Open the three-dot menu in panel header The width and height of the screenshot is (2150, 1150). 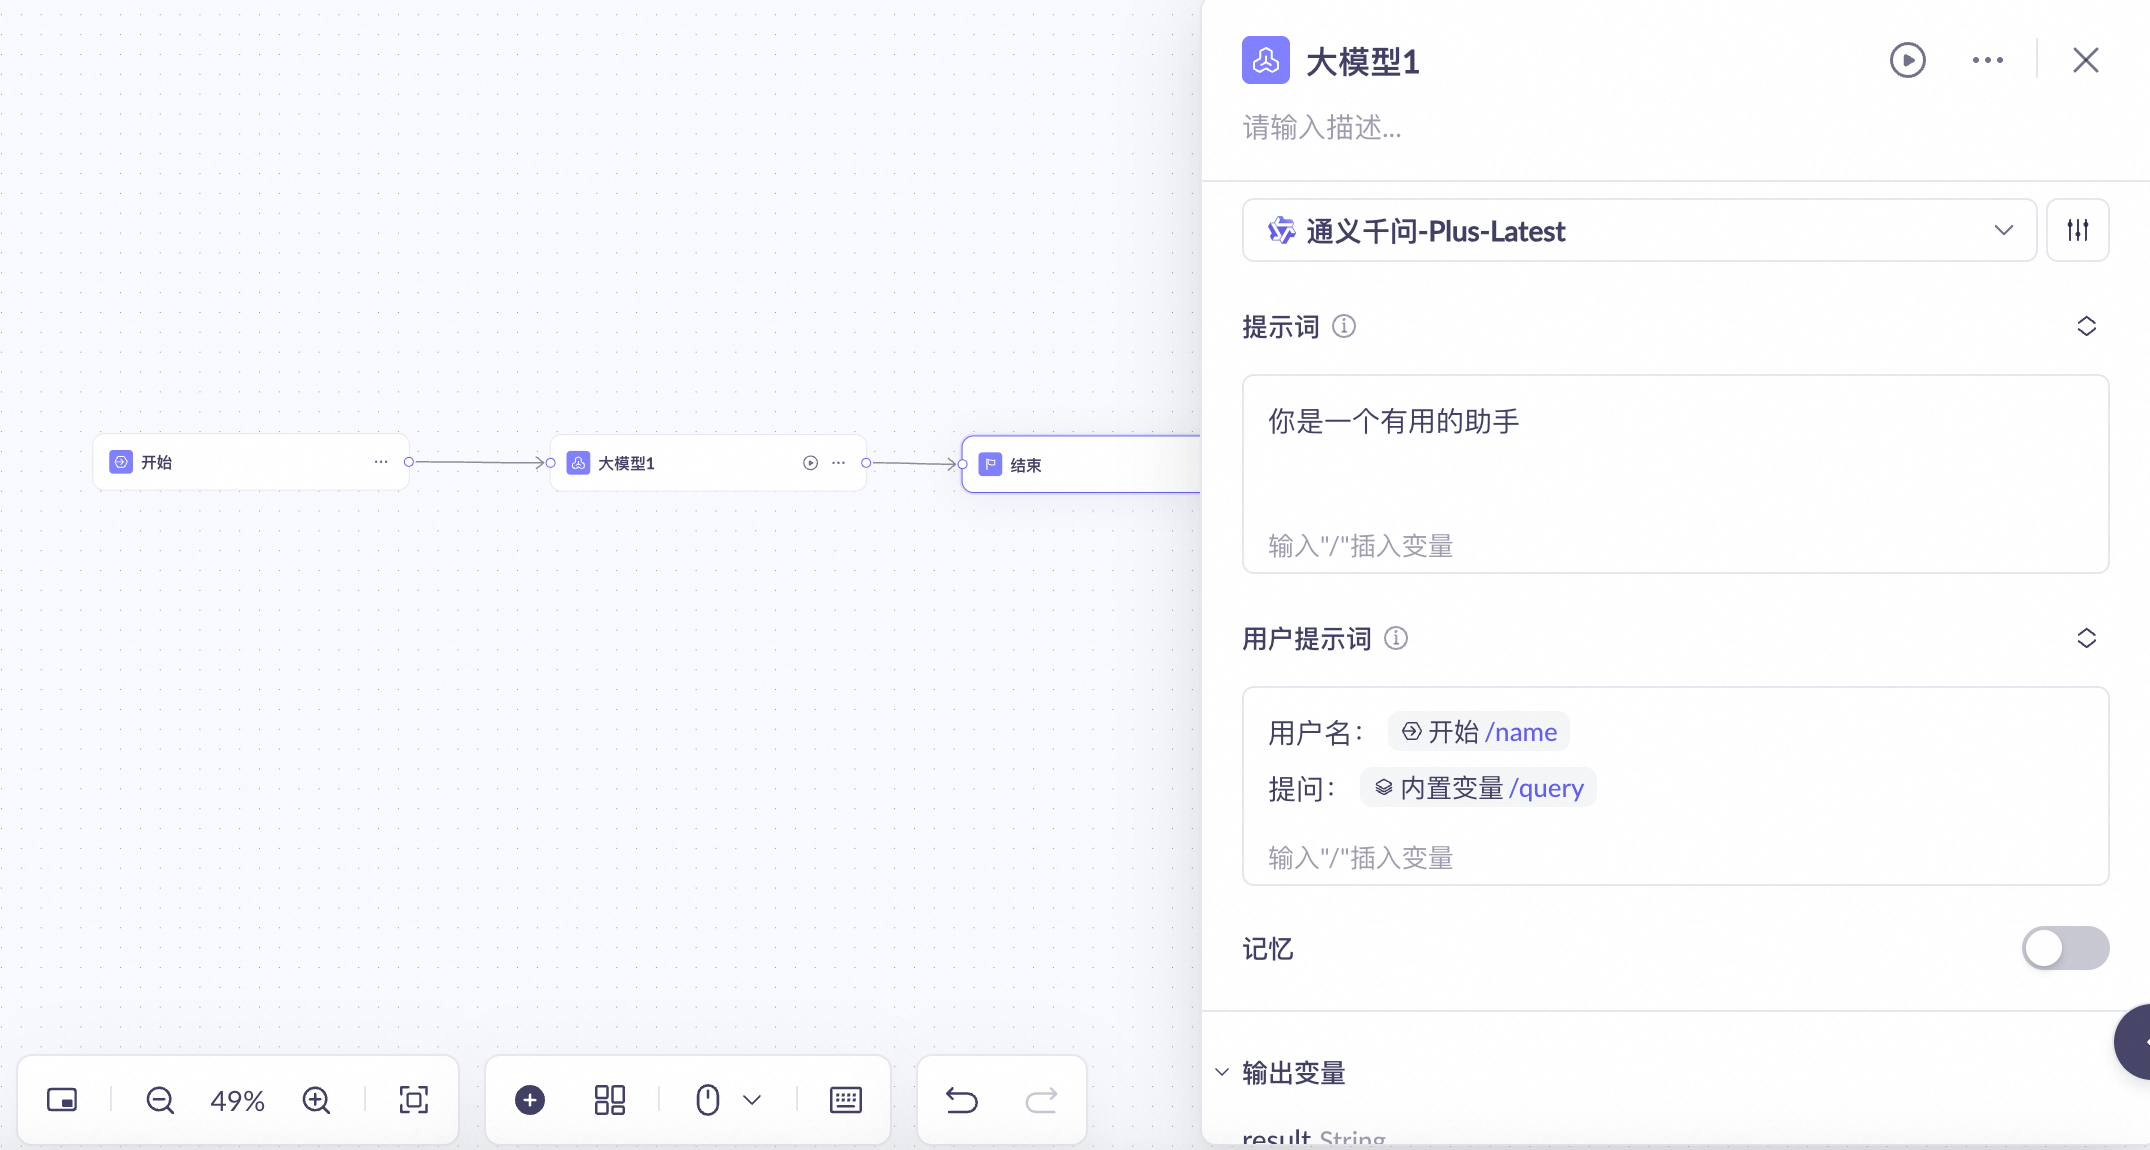click(1987, 60)
